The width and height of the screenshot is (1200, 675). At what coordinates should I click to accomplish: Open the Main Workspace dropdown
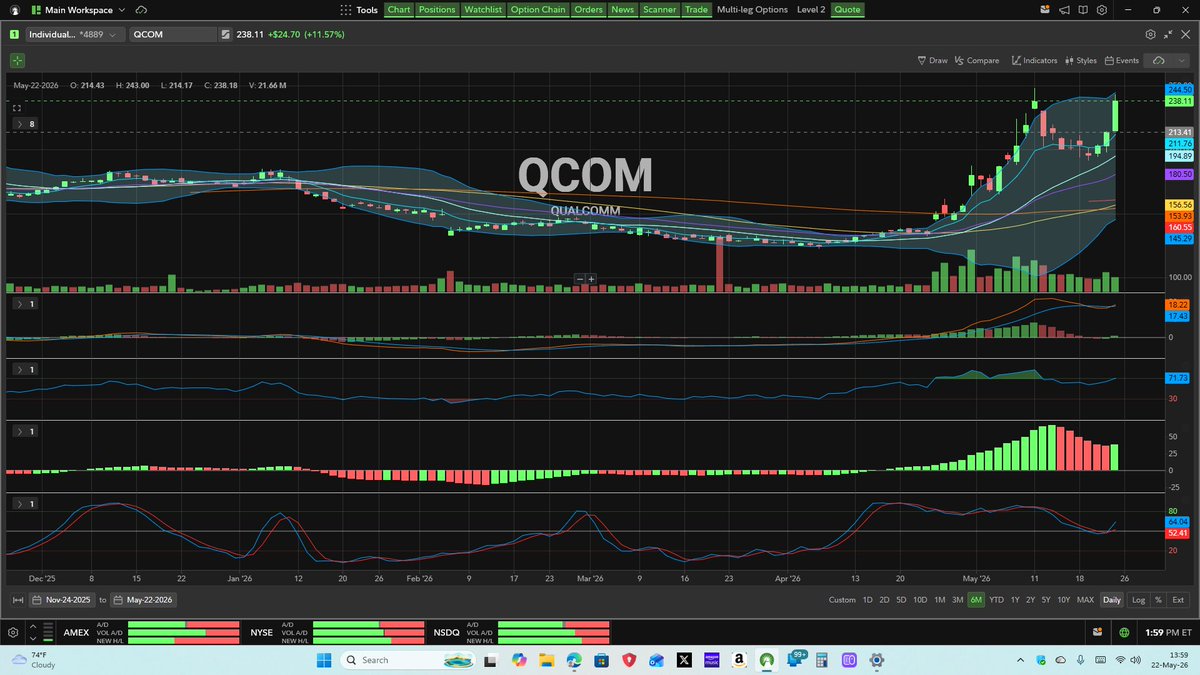pos(80,9)
